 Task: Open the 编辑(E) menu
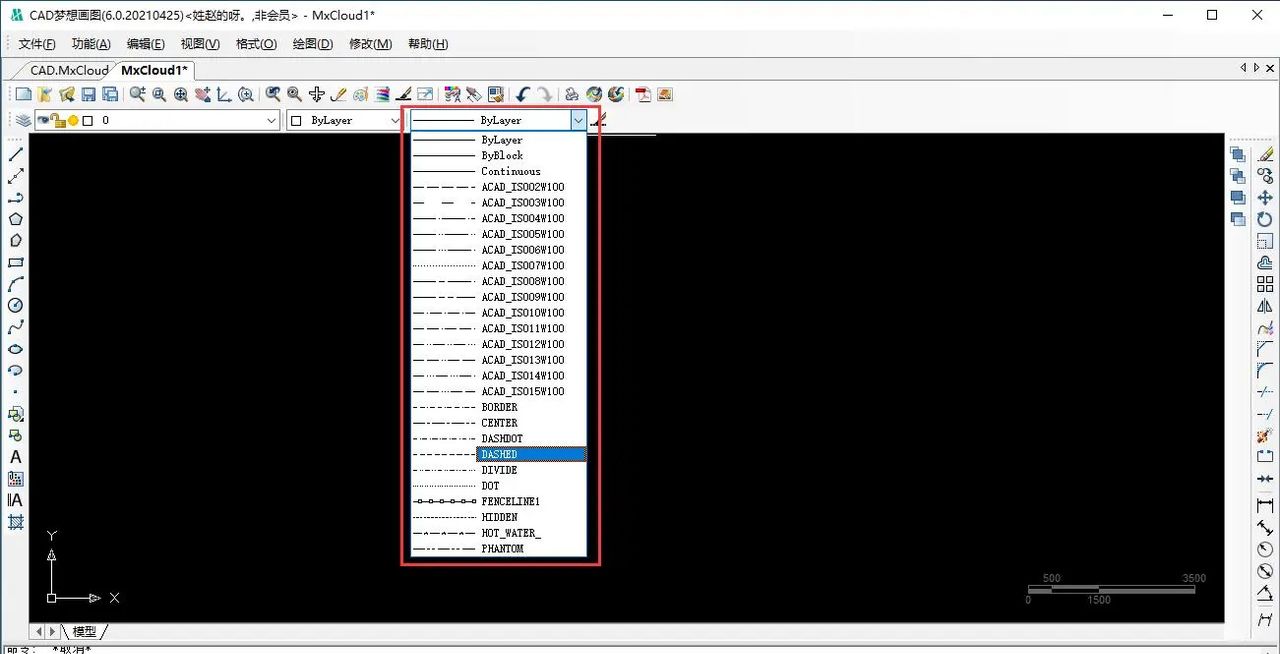(146, 44)
